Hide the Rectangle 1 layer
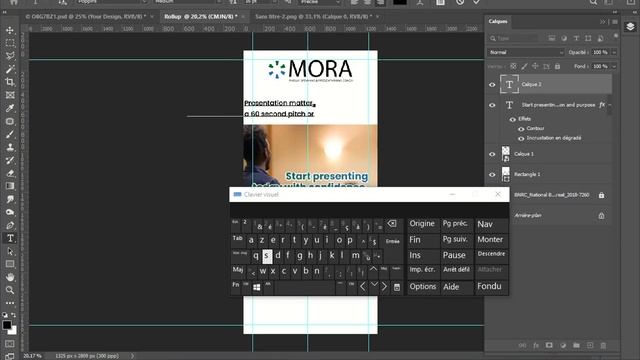Viewport: 640px width, 360px height. tap(492, 175)
